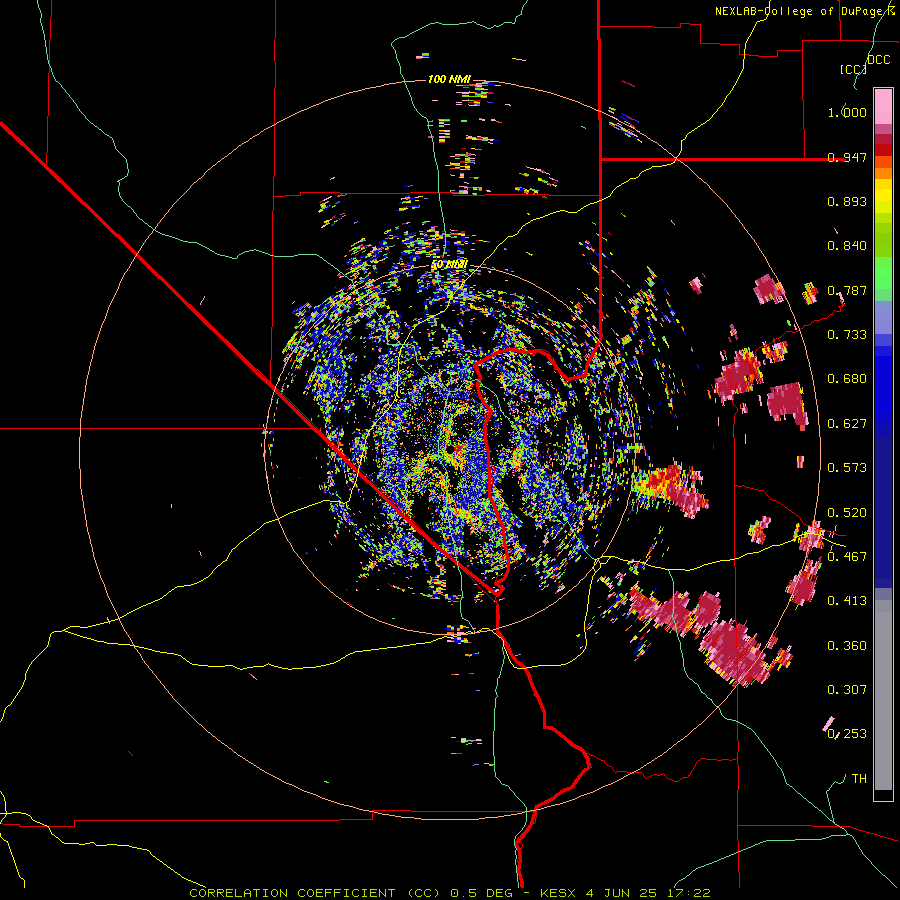Click the 0.413 scale value
Viewport: 900px width, 900px height.
click(x=847, y=601)
